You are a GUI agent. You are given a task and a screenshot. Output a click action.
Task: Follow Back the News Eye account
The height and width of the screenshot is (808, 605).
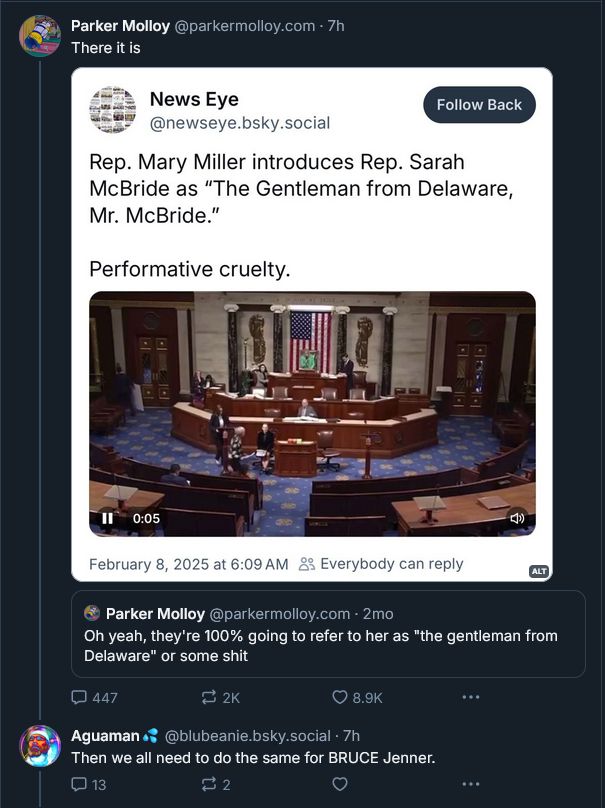479,104
